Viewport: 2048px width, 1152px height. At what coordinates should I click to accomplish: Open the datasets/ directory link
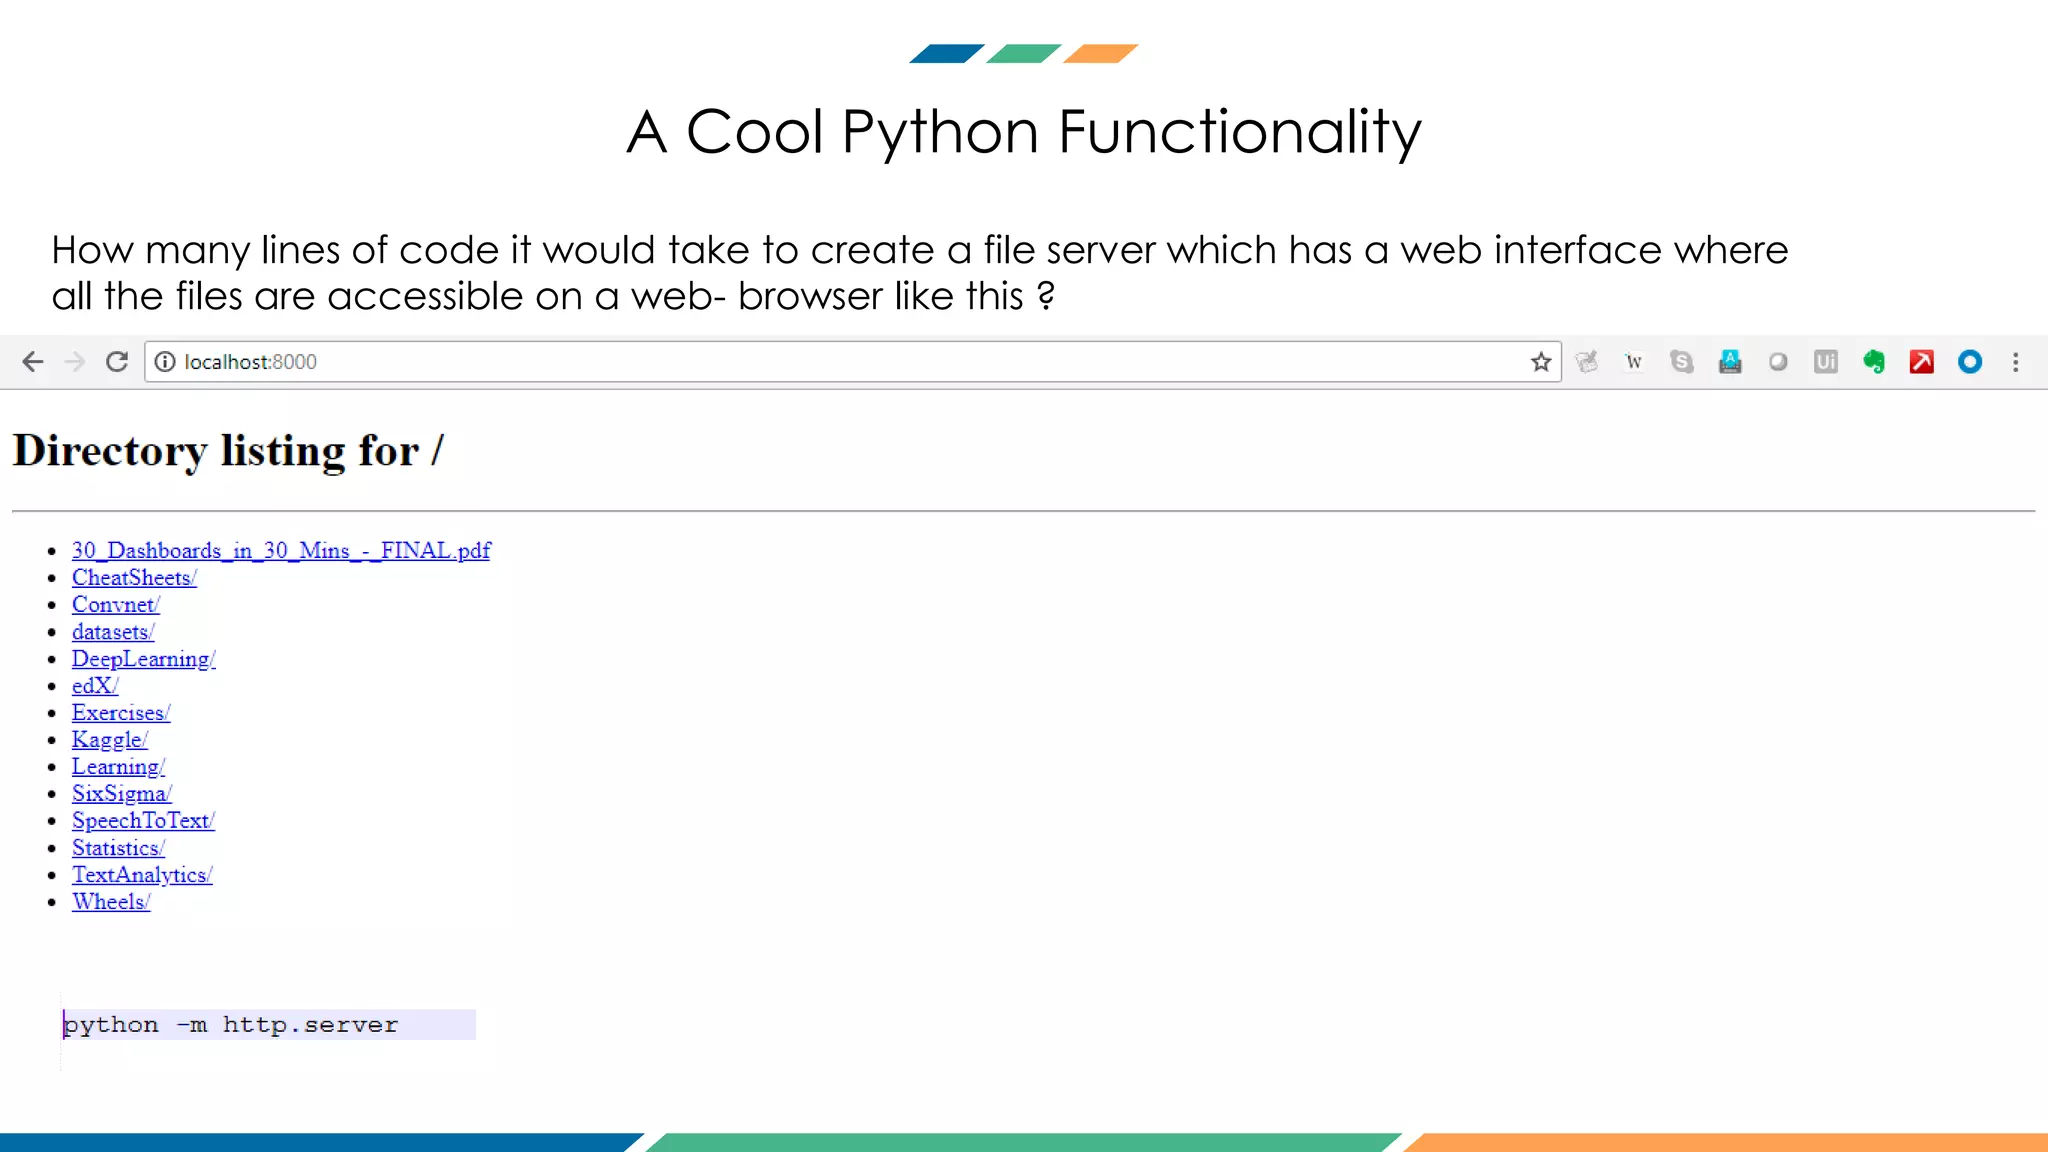113,632
